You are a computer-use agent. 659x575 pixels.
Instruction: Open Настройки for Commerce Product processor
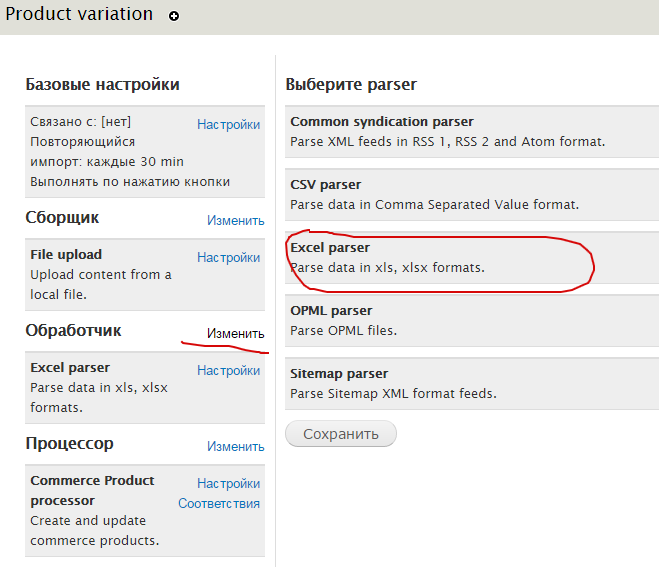[228, 483]
